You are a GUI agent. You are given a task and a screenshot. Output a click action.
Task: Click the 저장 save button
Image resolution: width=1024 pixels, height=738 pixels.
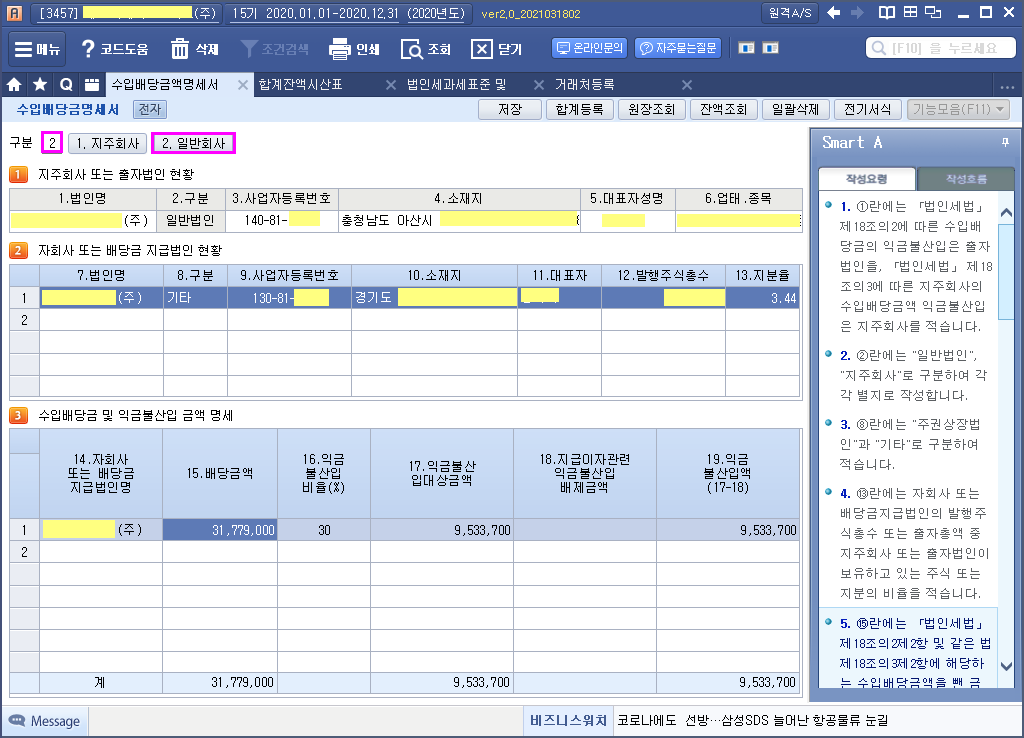510,109
